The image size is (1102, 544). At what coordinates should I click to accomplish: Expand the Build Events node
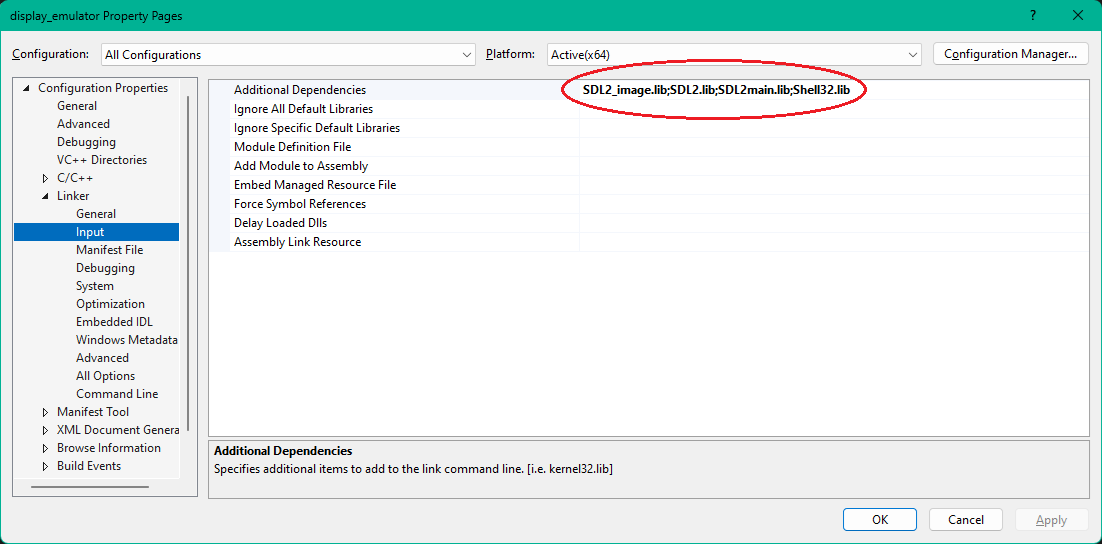coord(45,466)
